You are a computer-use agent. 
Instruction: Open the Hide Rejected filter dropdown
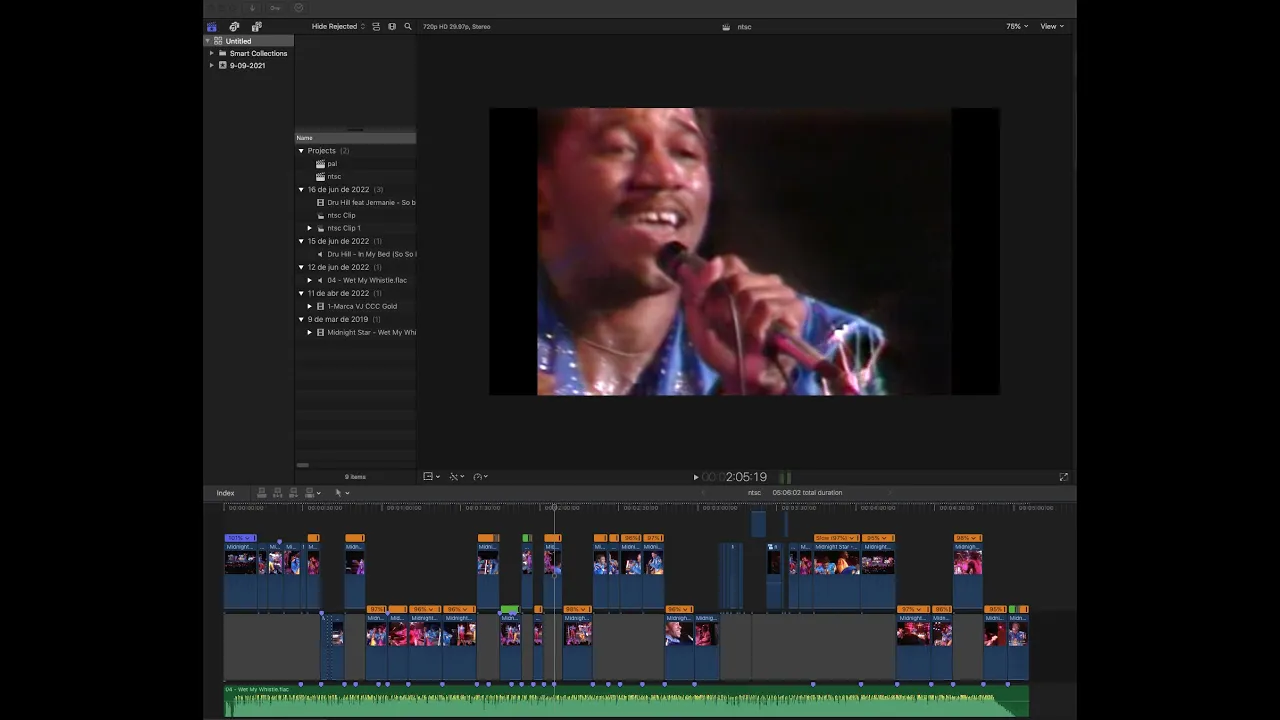point(338,27)
